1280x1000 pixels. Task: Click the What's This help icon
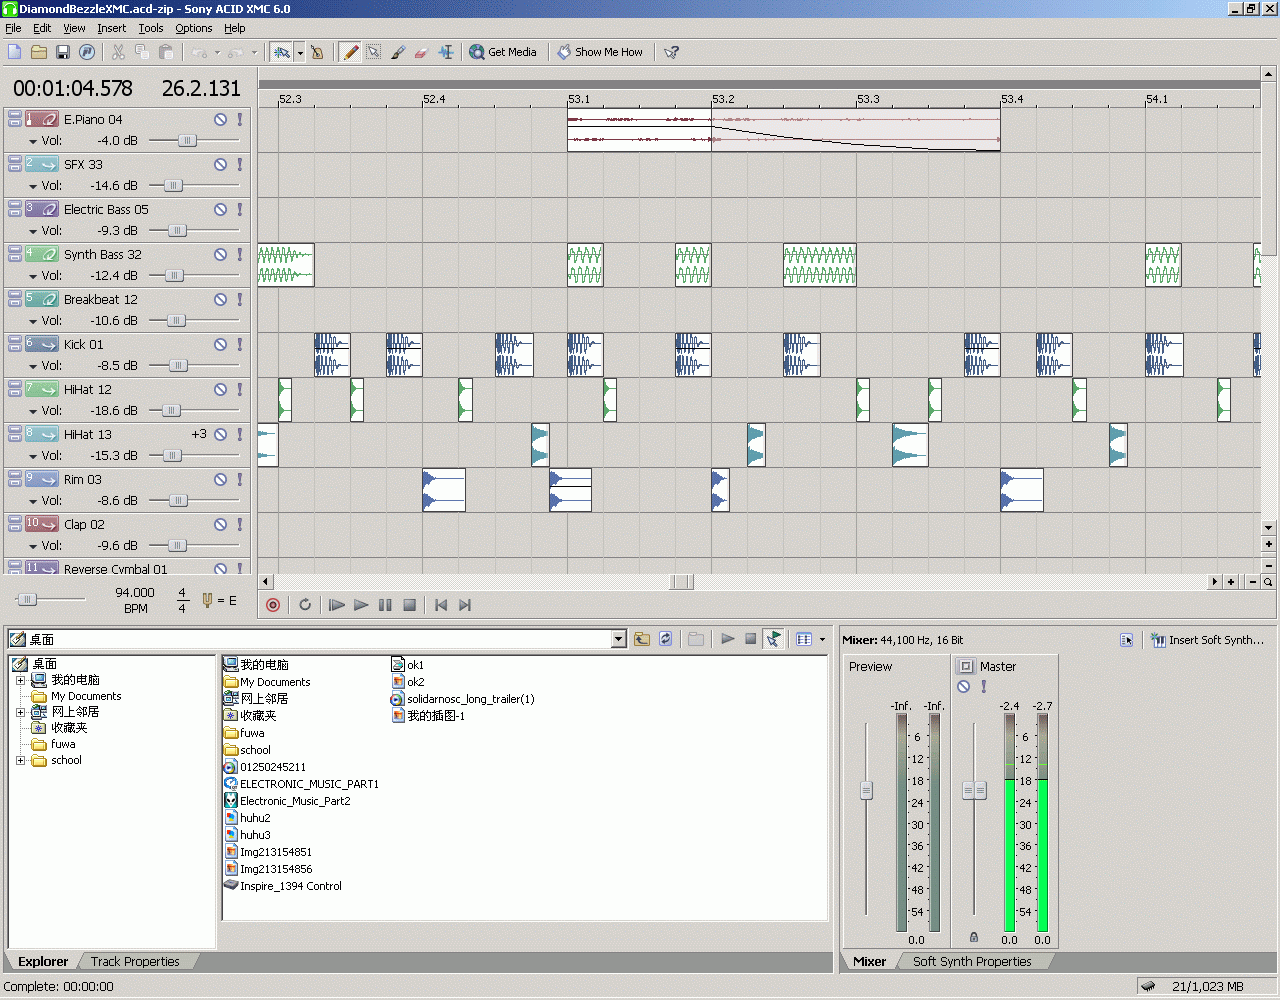click(x=671, y=52)
